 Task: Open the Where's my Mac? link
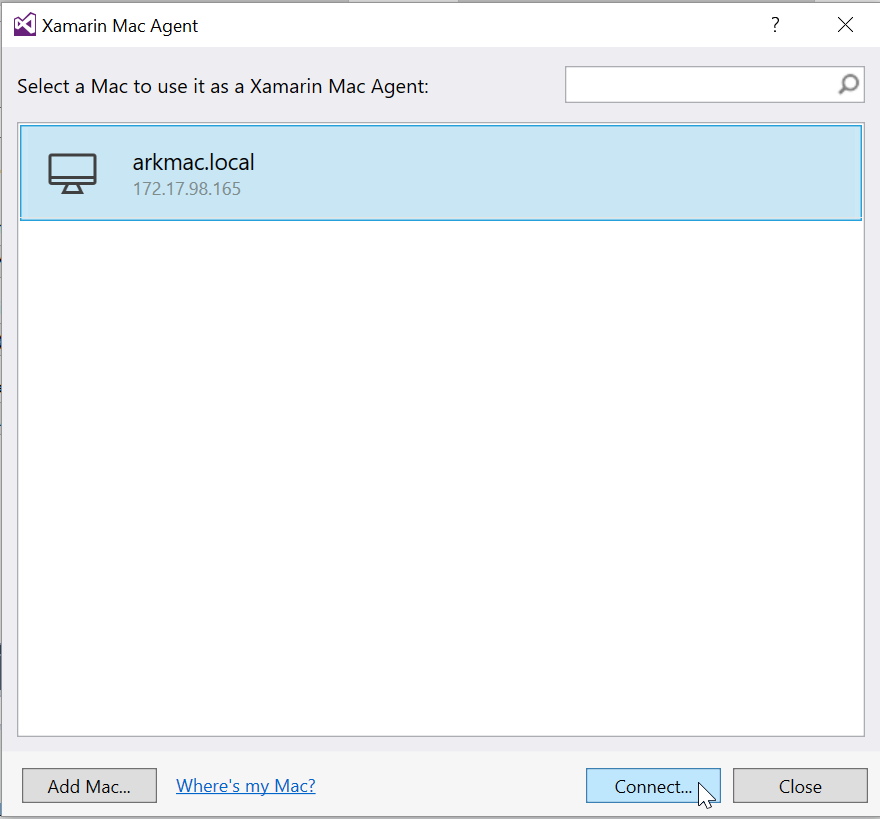(x=246, y=785)
